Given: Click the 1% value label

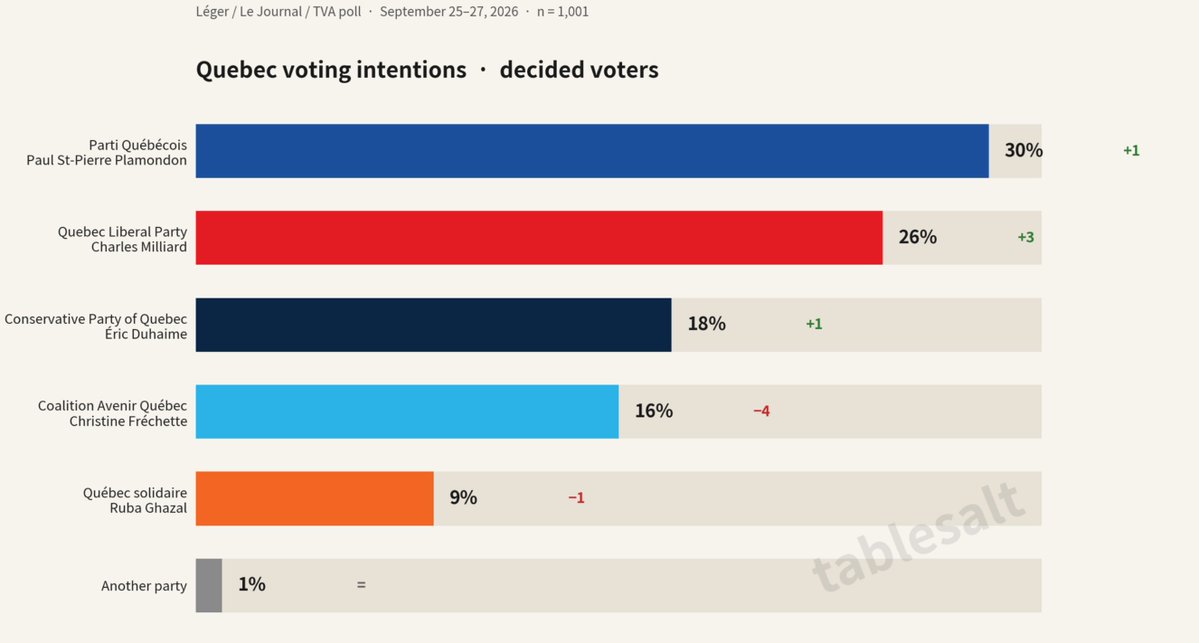Looking at the screenshot, I should pos(252,585).
